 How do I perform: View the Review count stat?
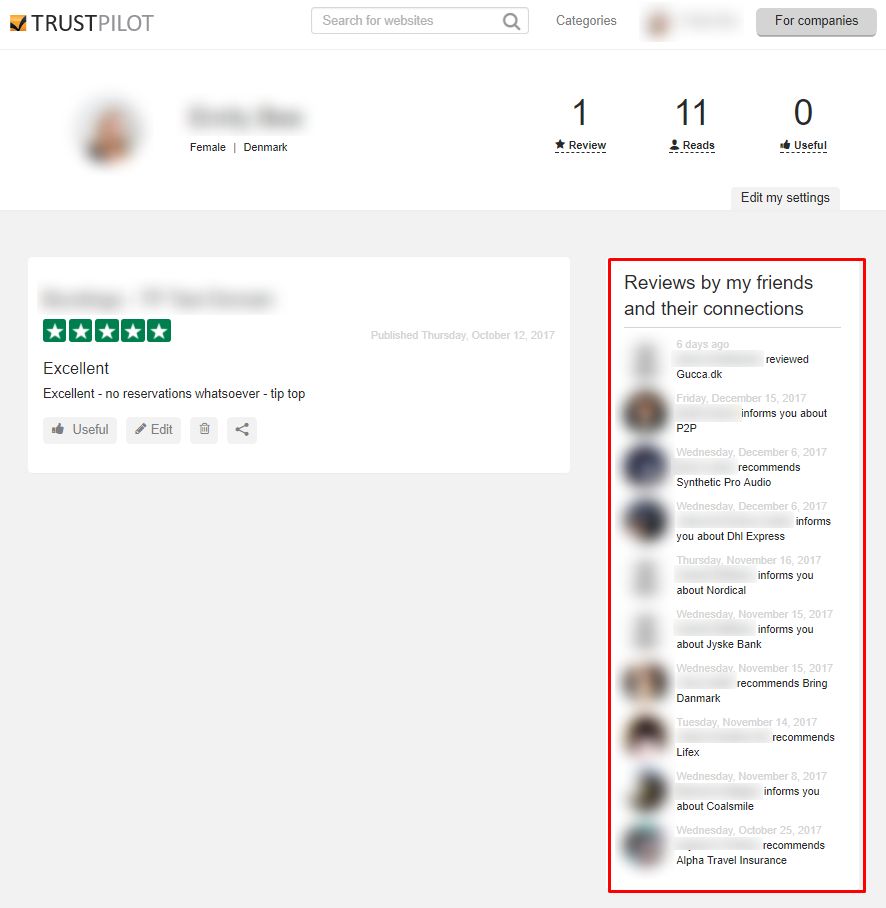click(580, 125)
